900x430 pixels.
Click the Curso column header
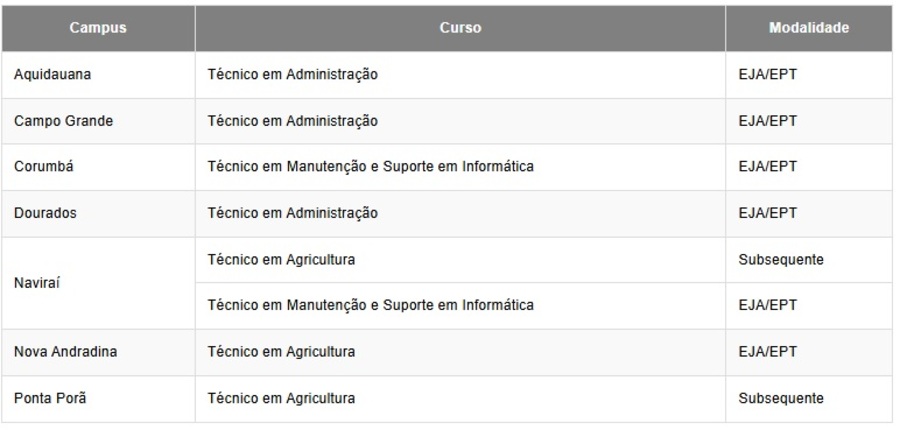[460, 28]
